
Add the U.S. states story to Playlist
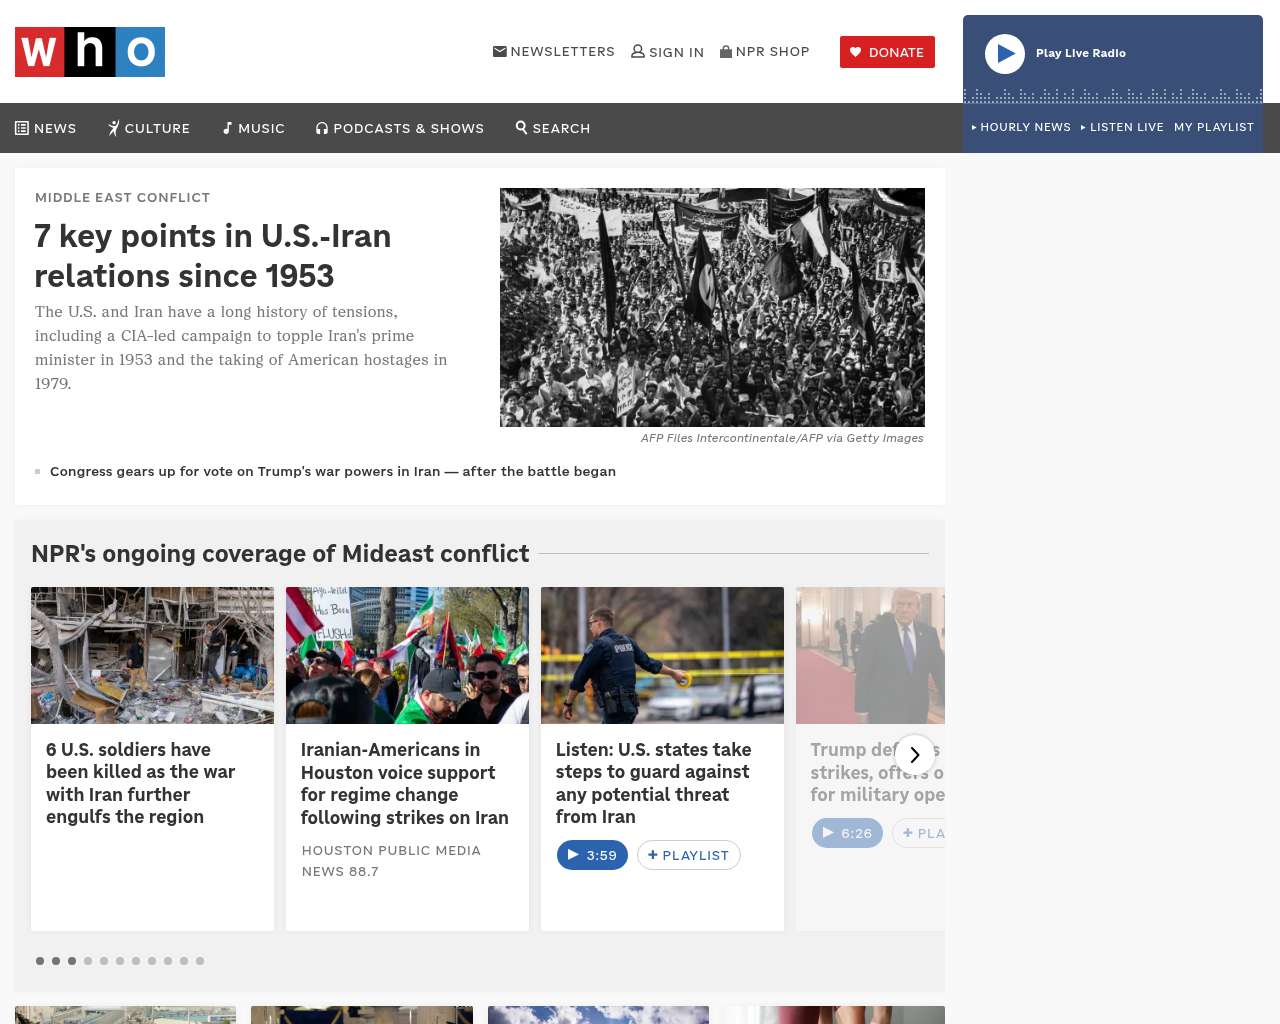pyautogui.click(x=689, y=855)
